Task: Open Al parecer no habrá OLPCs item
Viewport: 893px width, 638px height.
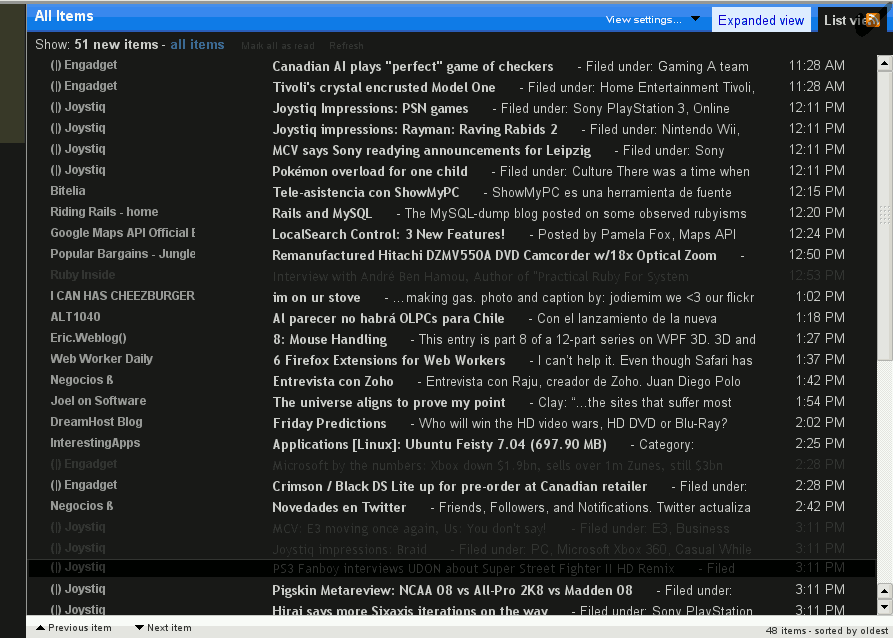Action: click(388, 319)
